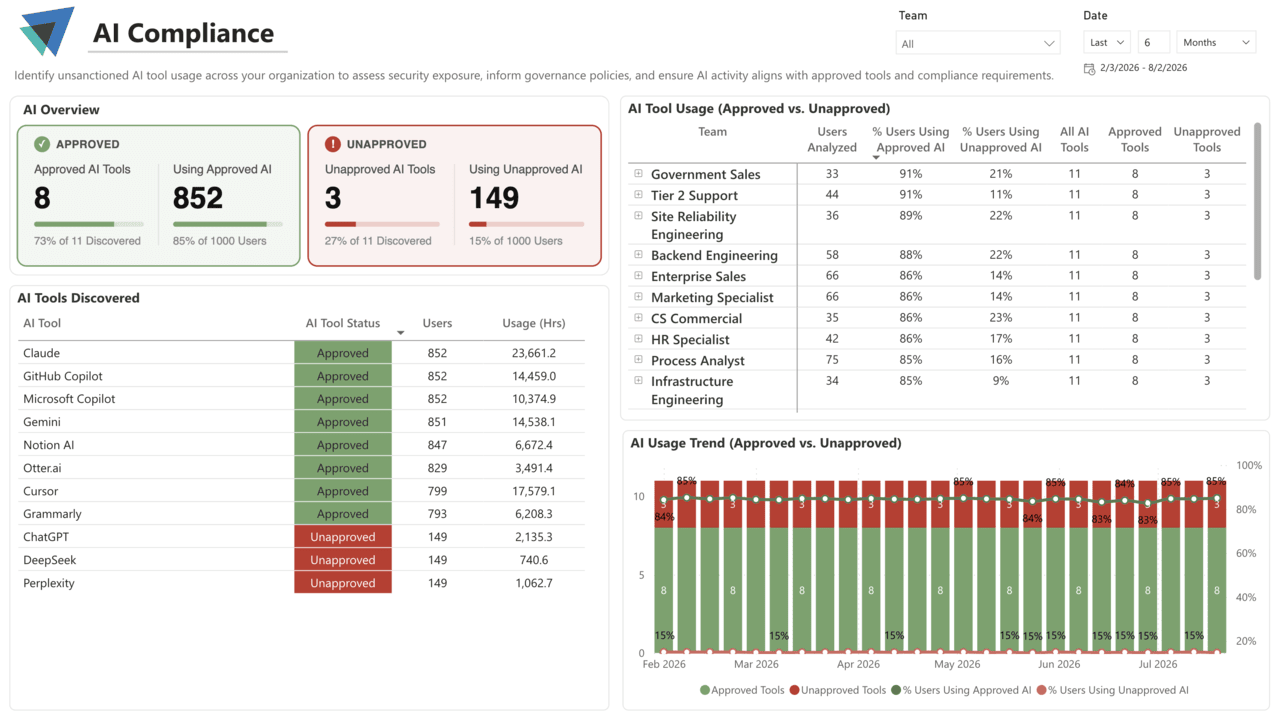The width and height of the screenshot is (1280, 720).
Task: Open the Team filter dropdown
Action: tap(978, 43)
